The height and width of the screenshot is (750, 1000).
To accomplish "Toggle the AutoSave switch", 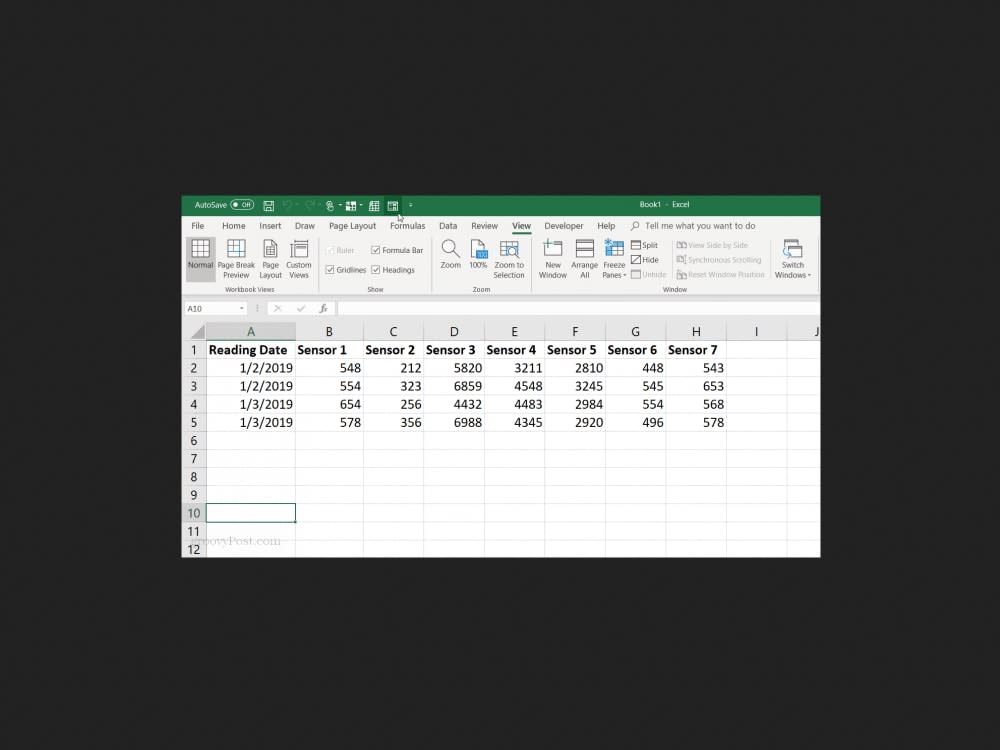I will 242,205.
